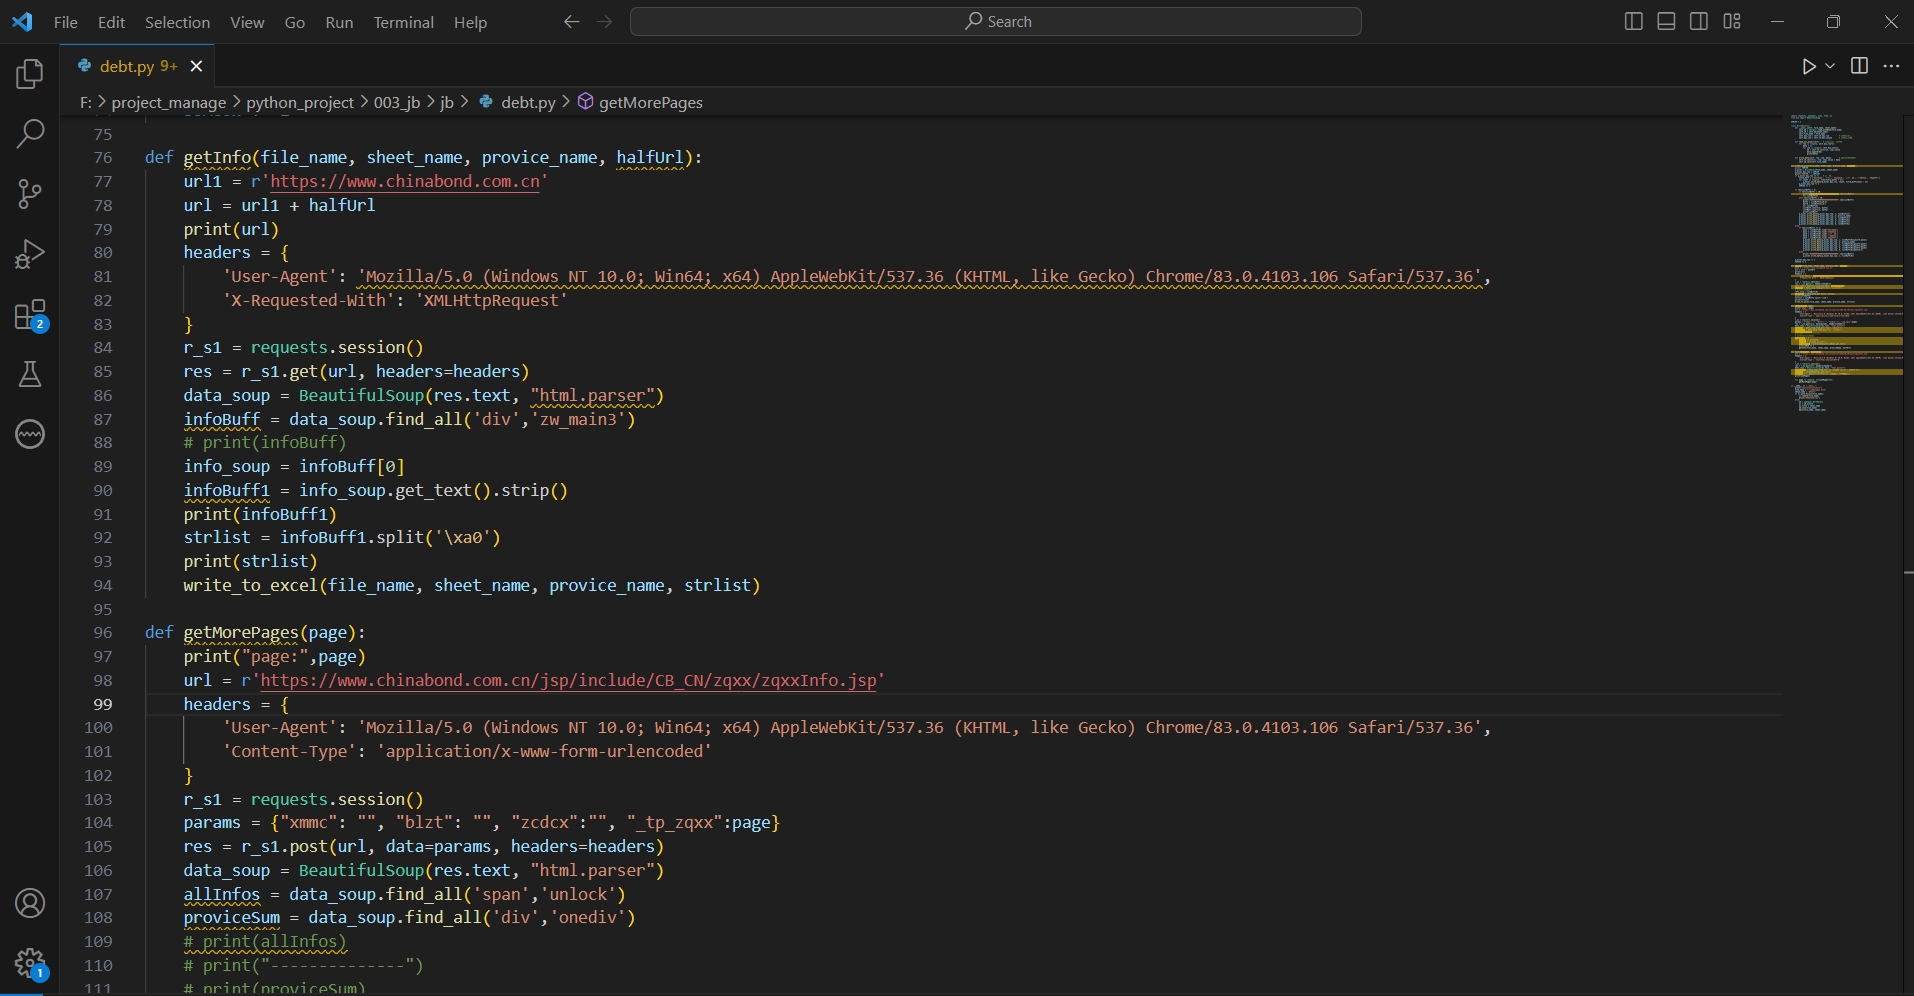Open the Accounts menu icon
The height and width of the screenshot is (996, 1914).
point(30,903)
